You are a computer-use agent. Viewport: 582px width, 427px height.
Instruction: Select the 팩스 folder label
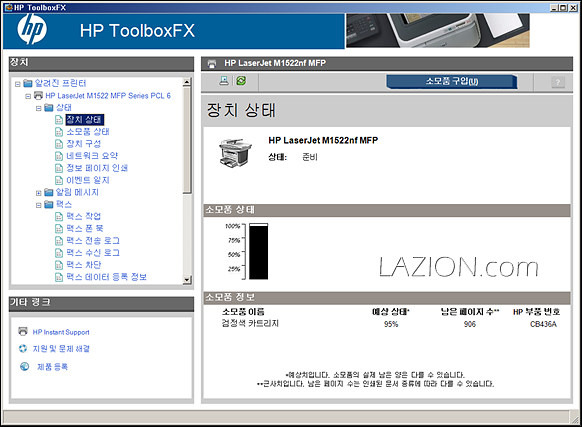click(x=64, y=204)
